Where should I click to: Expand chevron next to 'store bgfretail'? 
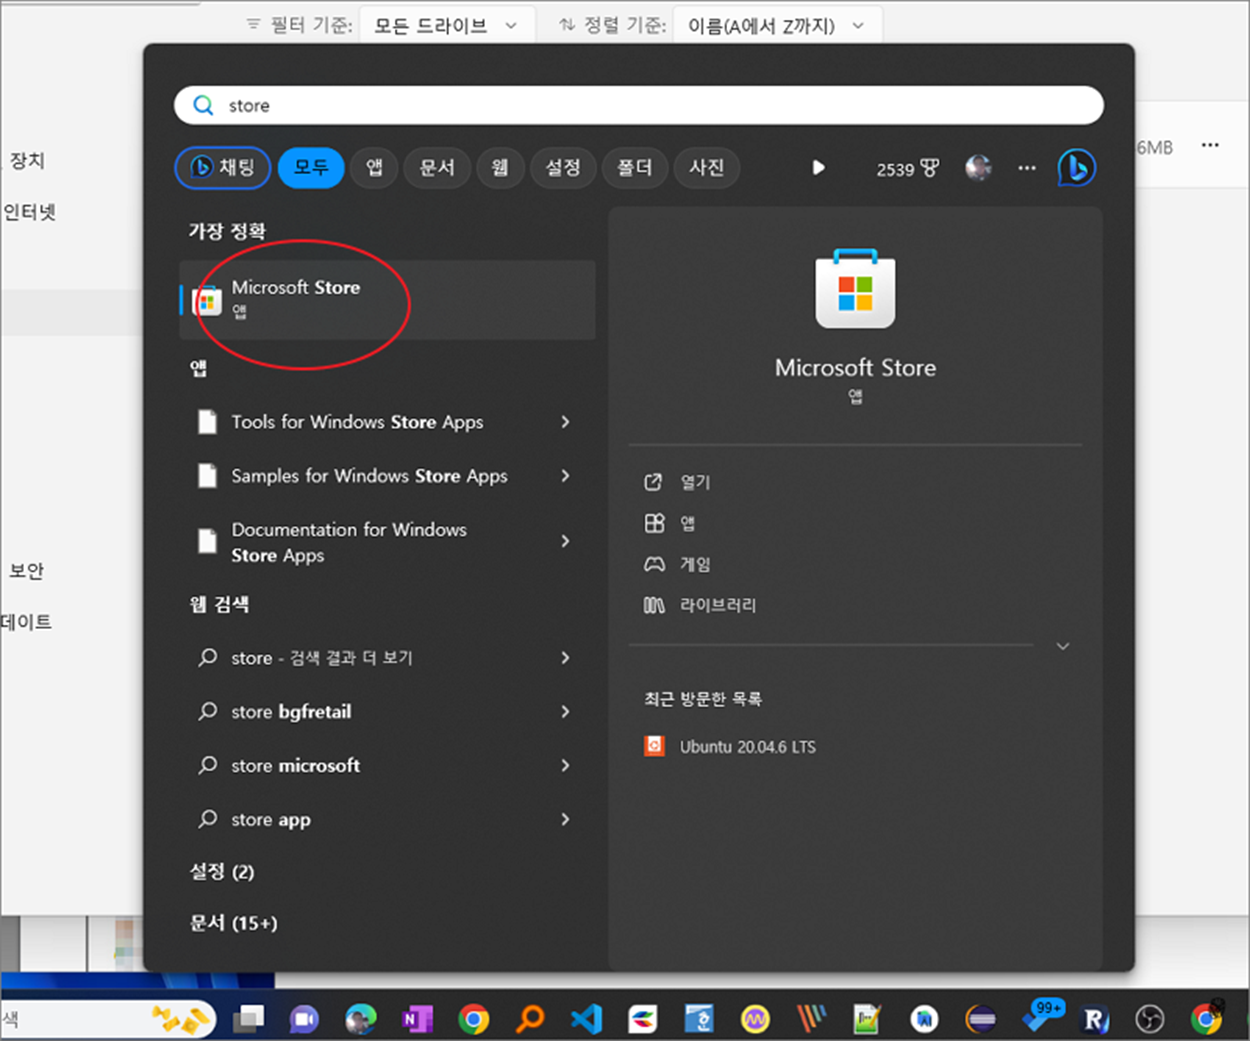point(565,712)
